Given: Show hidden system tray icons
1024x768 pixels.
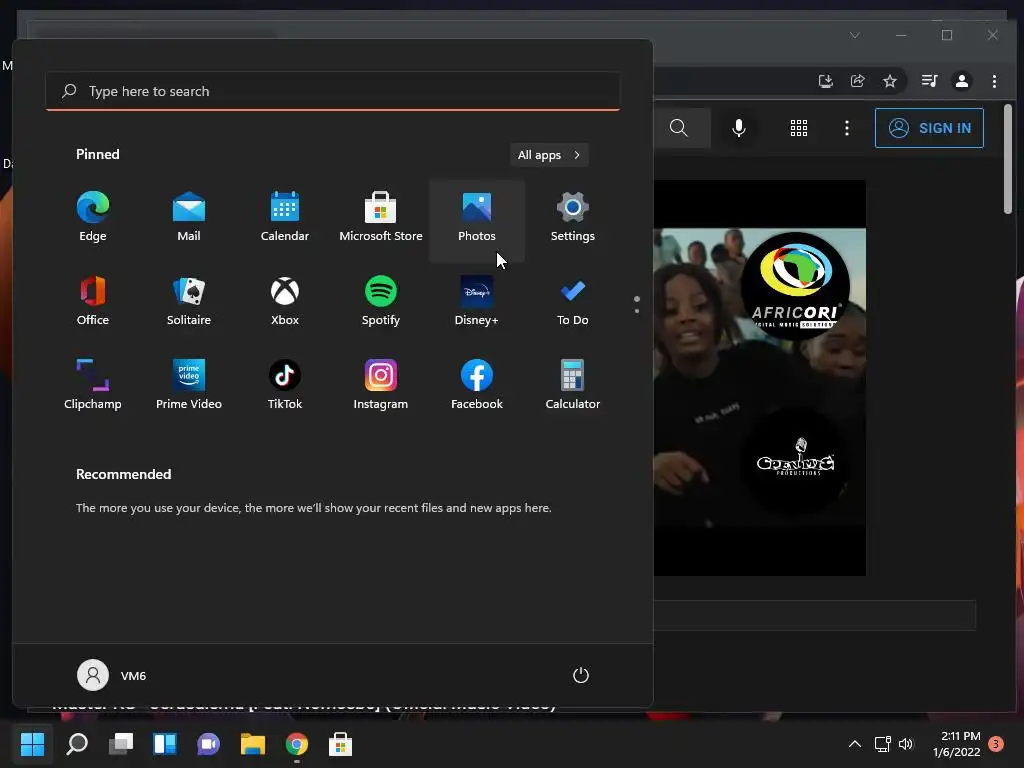Looking at the screenshot, I should click(854, 744).
